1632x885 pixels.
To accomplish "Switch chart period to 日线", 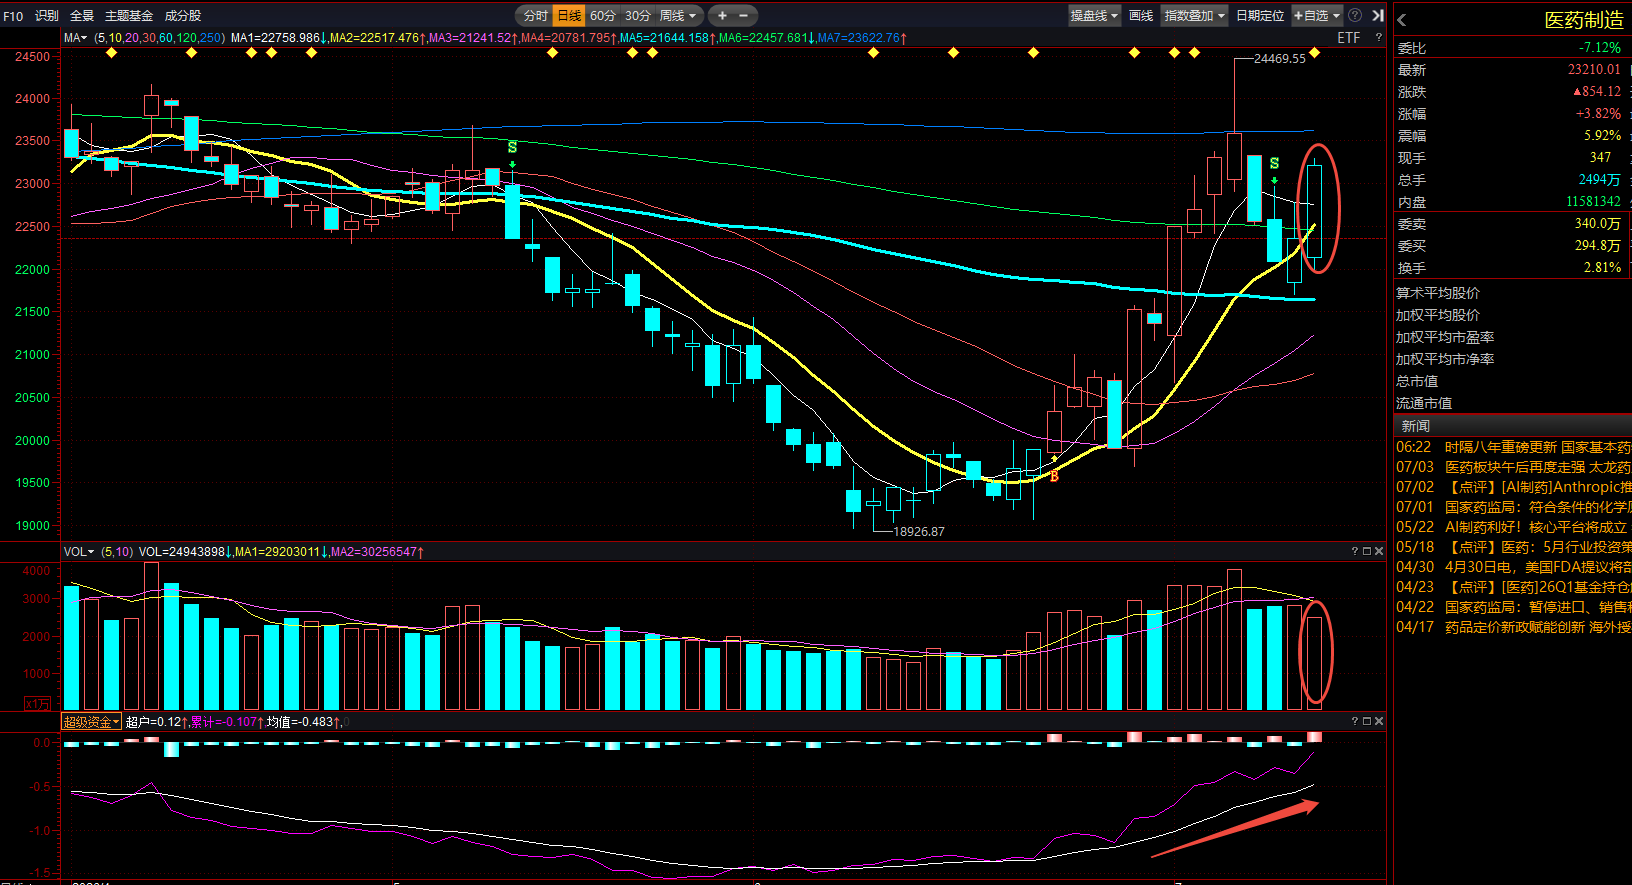I will pyautogui.click(x=569, y=15).
